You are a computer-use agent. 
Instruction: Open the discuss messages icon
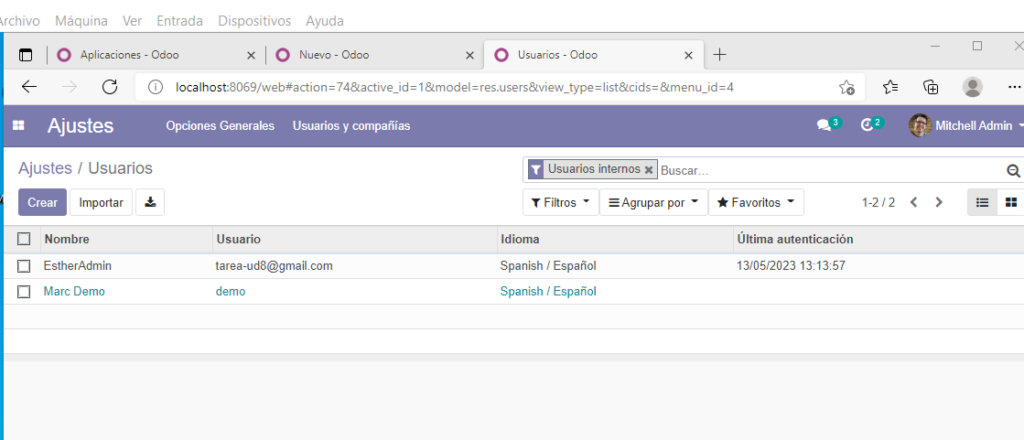point(824,126)
